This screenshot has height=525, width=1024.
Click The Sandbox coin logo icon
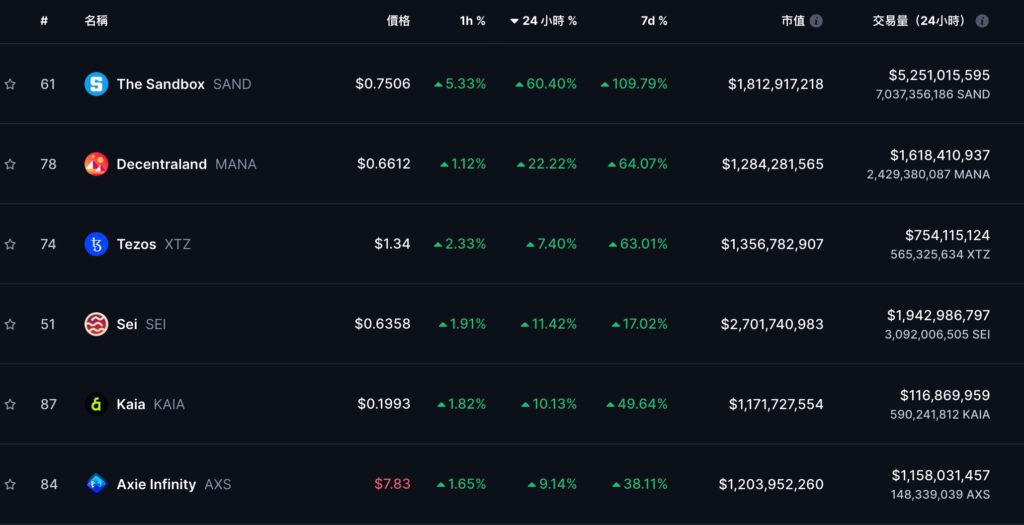[x=96, y=84]
